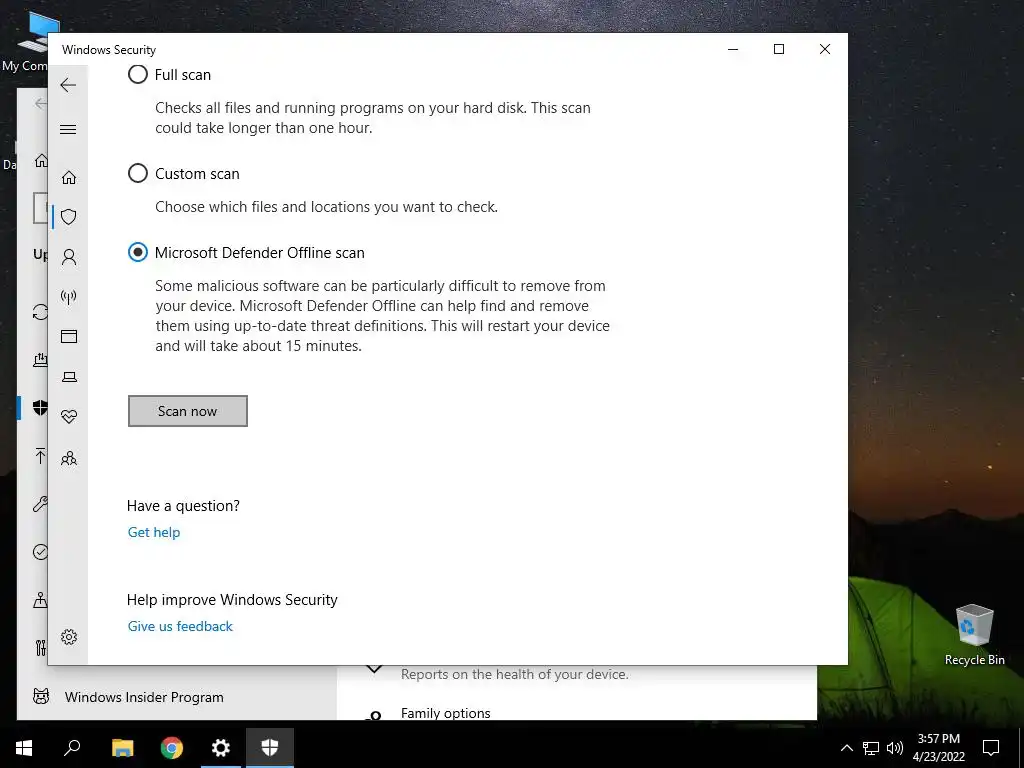Open Windows Insider Program in Settings window
The image size is (1024, 768).
click(144, 697)
